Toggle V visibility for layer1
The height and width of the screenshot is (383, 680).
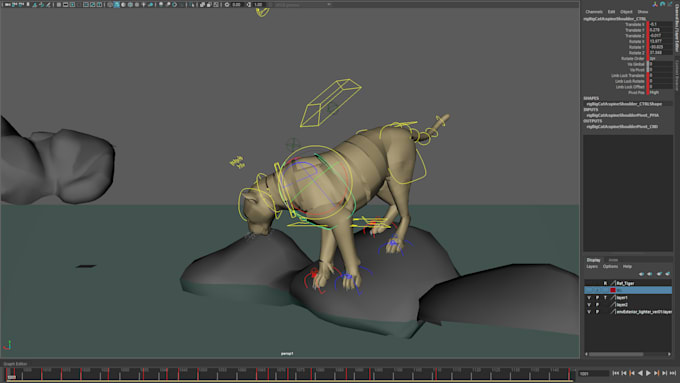pyautogui.click(x=588, y=298)
